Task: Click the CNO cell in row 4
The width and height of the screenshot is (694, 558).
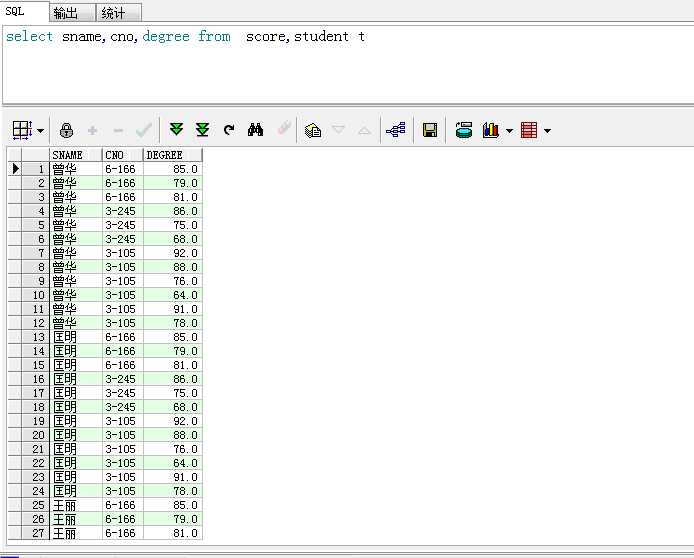Action: (123, 211)
